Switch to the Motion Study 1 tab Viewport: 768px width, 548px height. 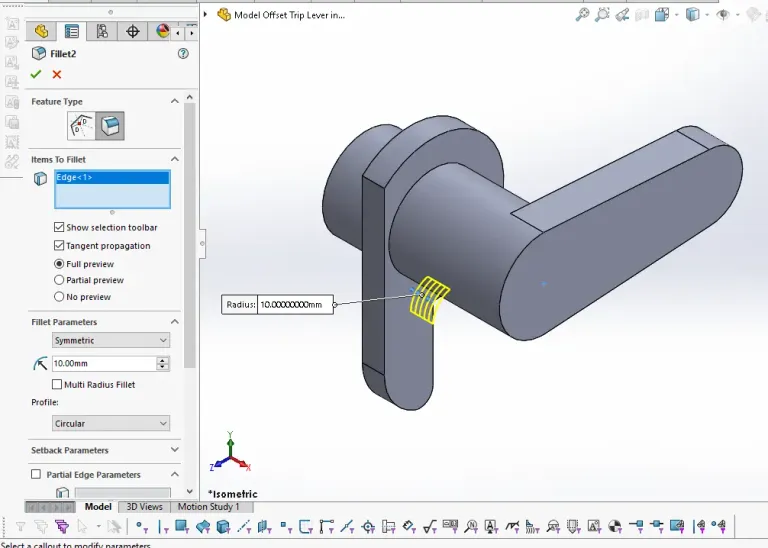[208, 507]
